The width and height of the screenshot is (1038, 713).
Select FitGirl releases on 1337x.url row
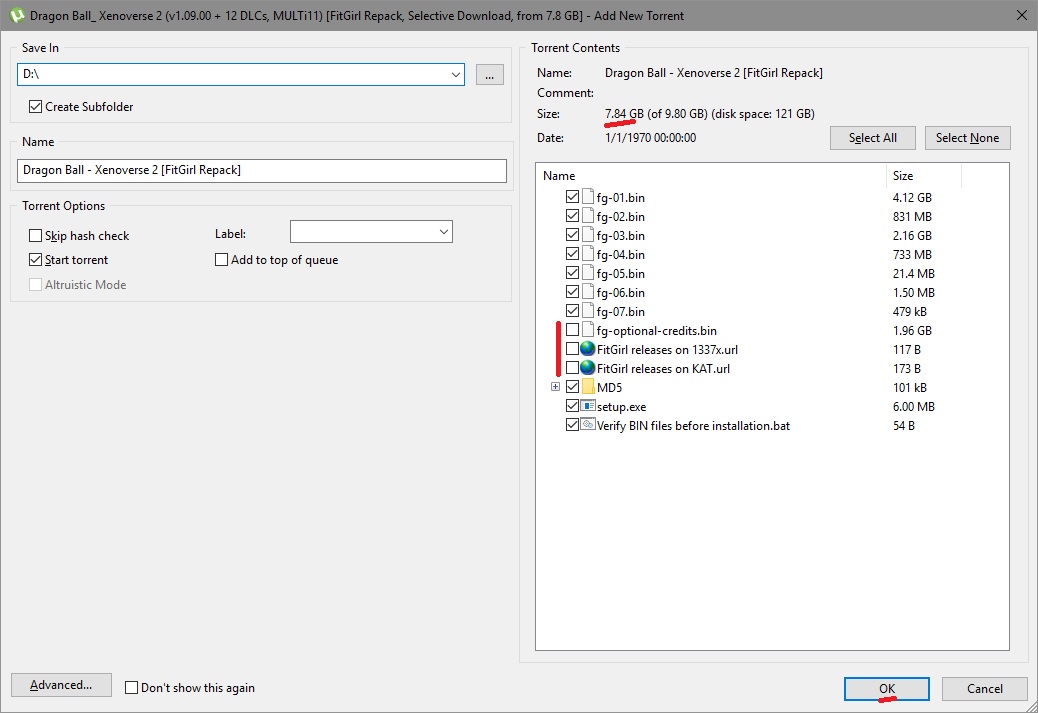667,350
